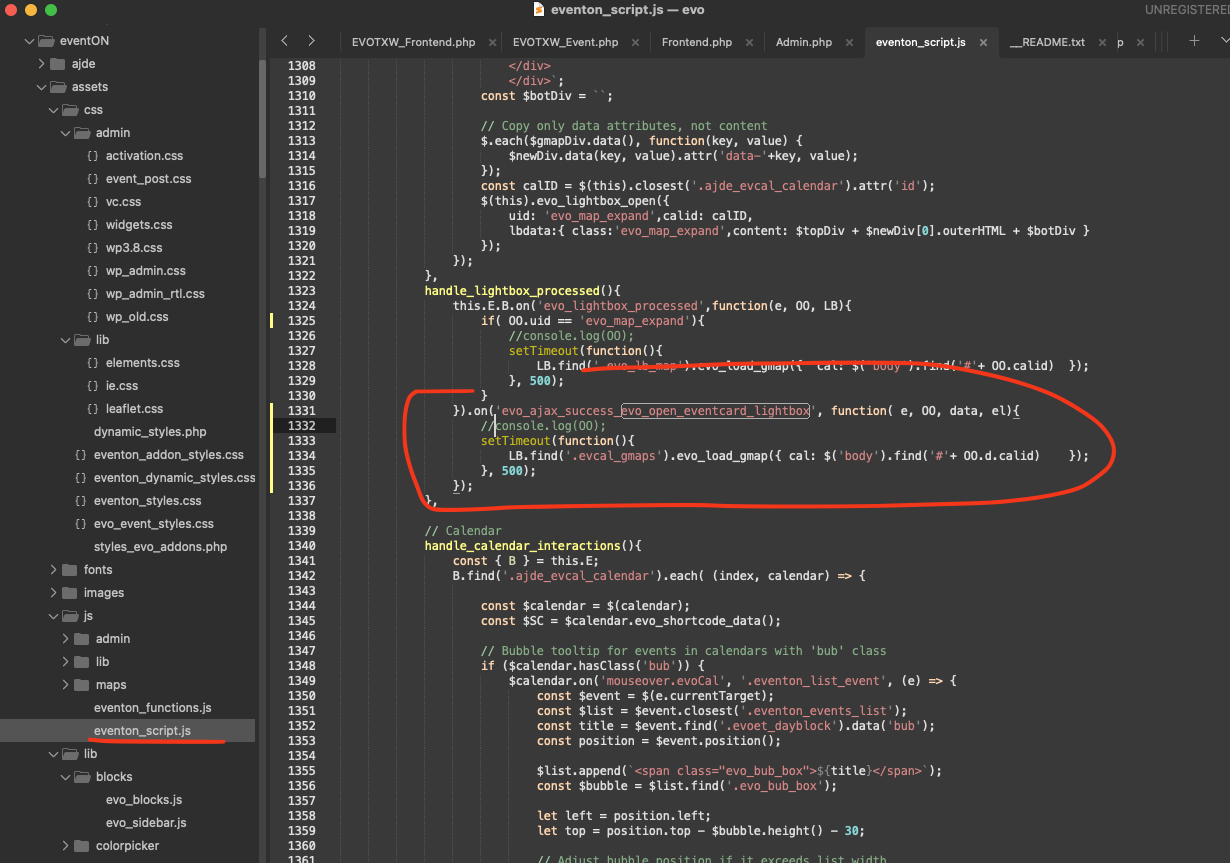Open evo_blocks.js from the file tree
1230x863 pixels.
click(x=144, y=800)
